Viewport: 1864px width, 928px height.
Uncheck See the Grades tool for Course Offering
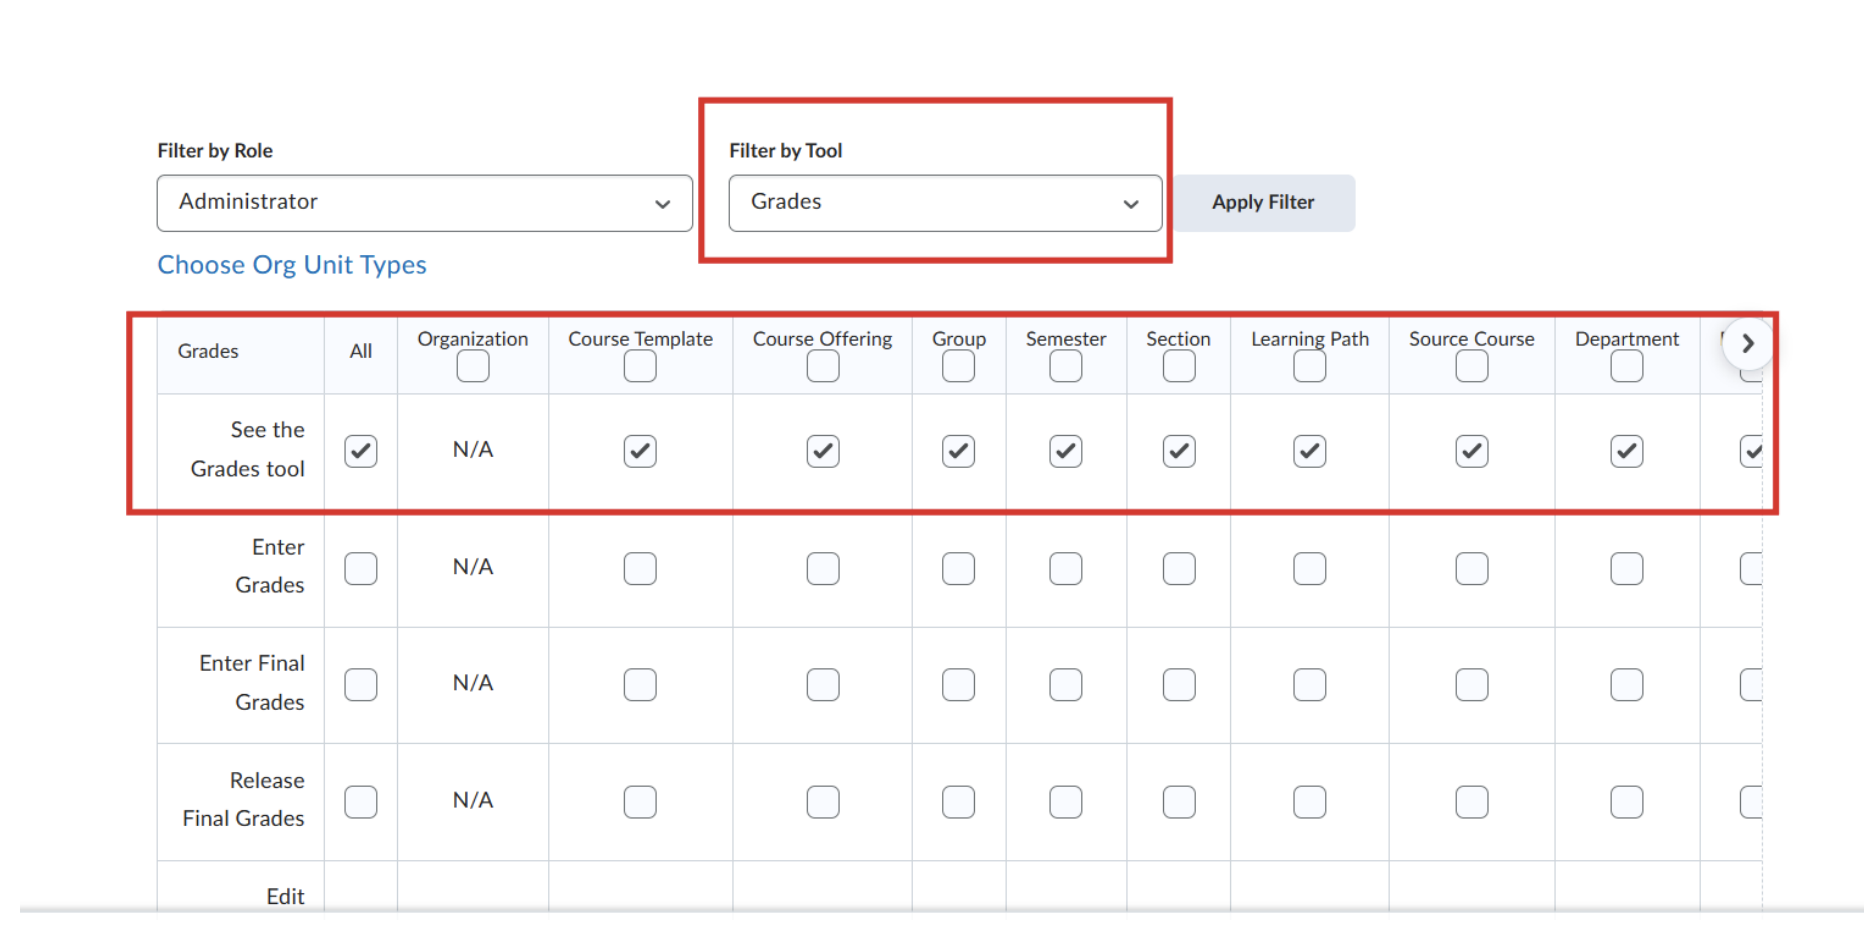tap(823, 451)
